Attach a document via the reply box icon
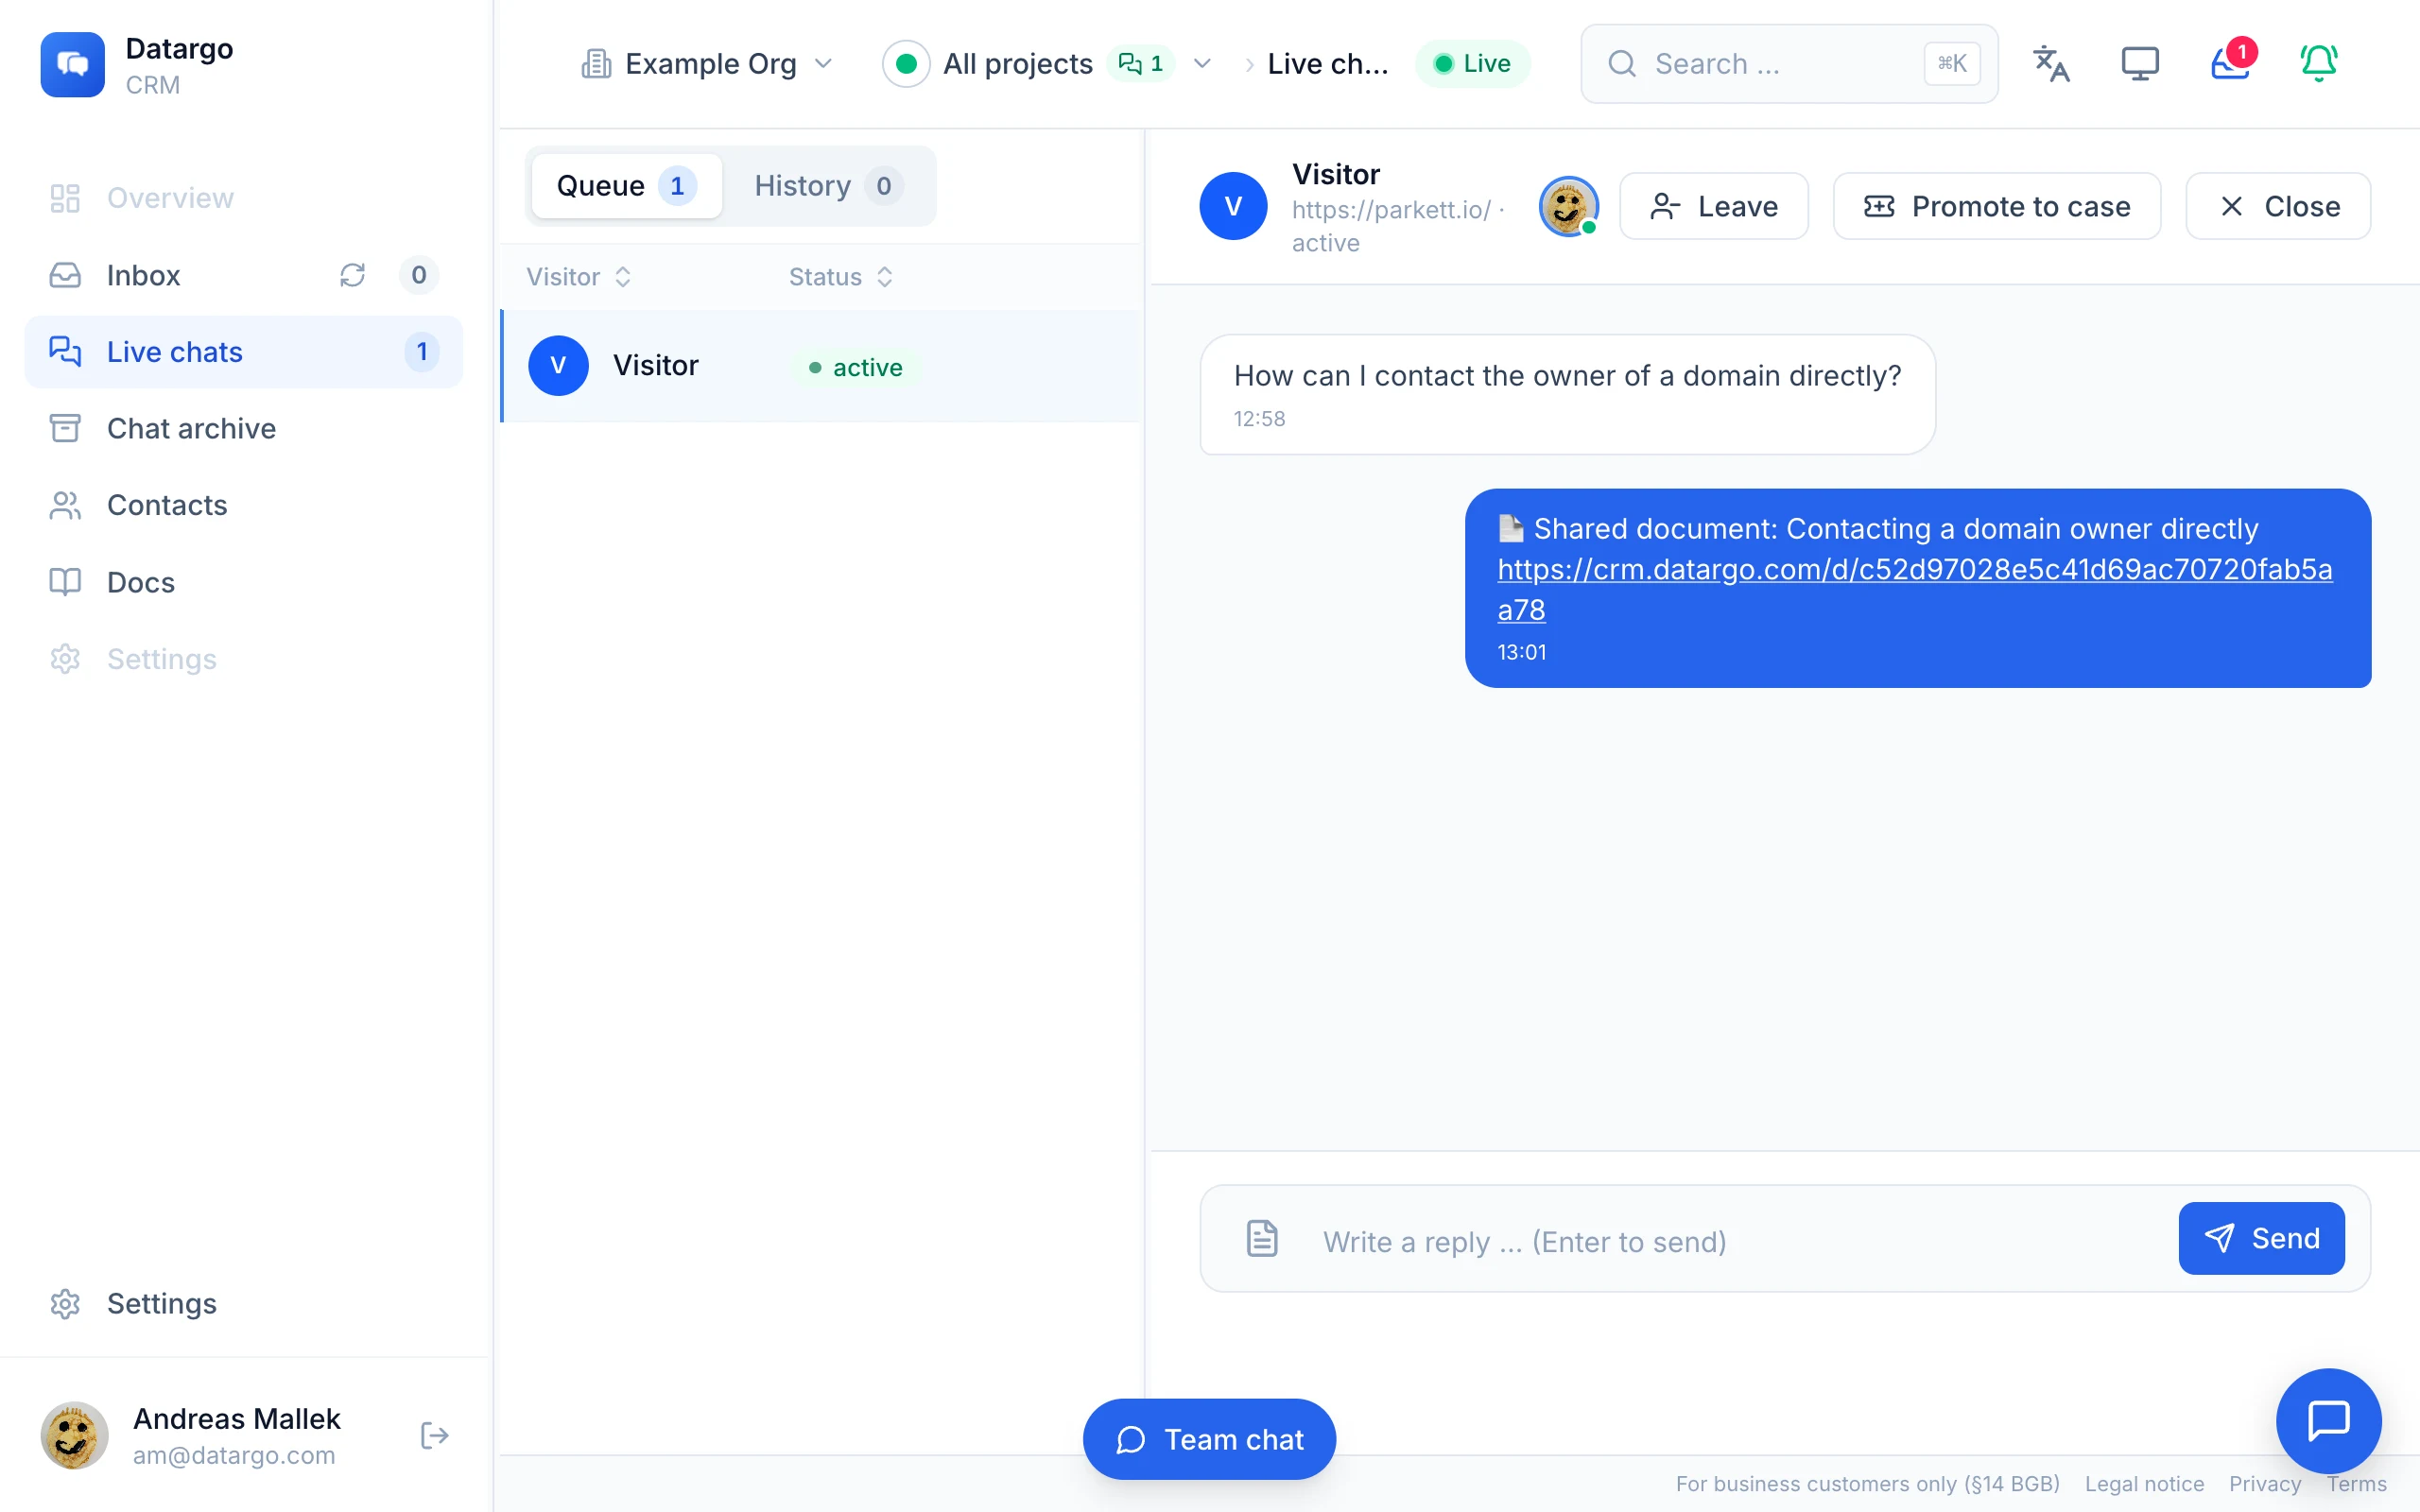 [1262, 1238]
